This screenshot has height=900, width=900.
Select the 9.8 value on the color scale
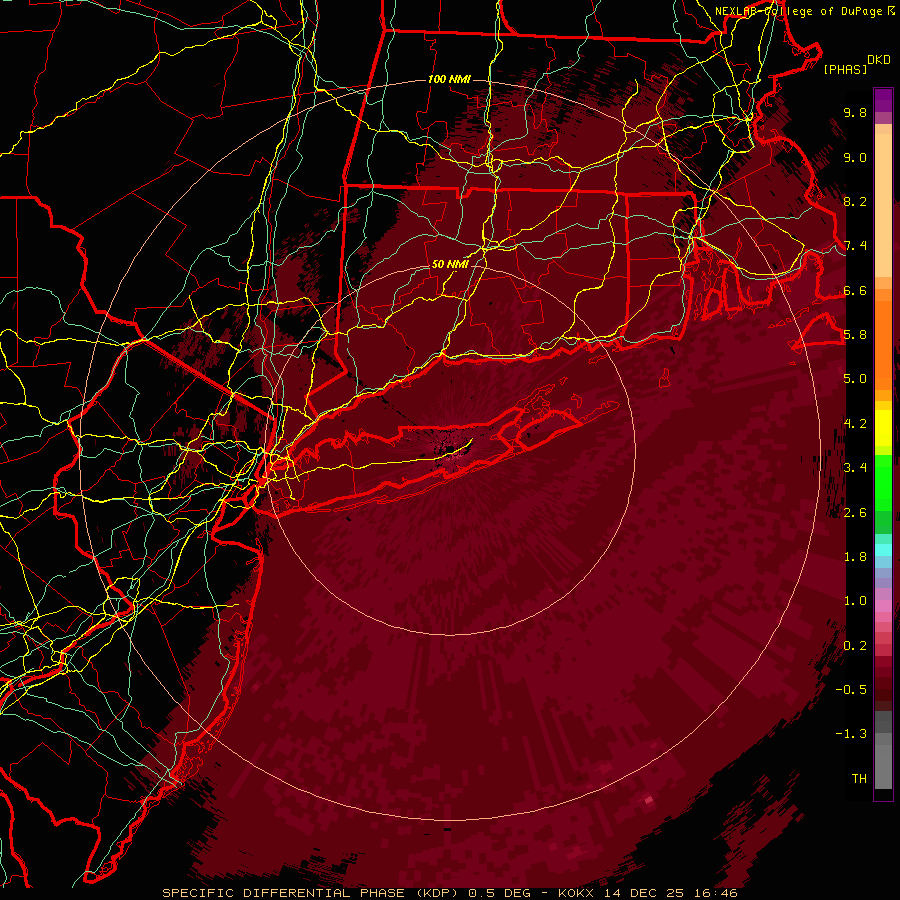pos(855,113)
